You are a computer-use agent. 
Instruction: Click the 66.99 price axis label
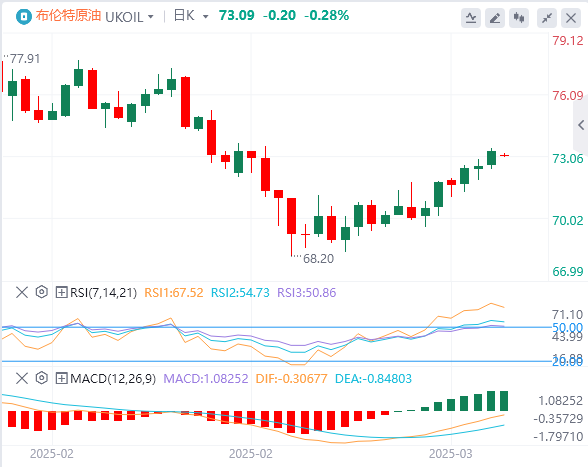[x=568, y=271]
